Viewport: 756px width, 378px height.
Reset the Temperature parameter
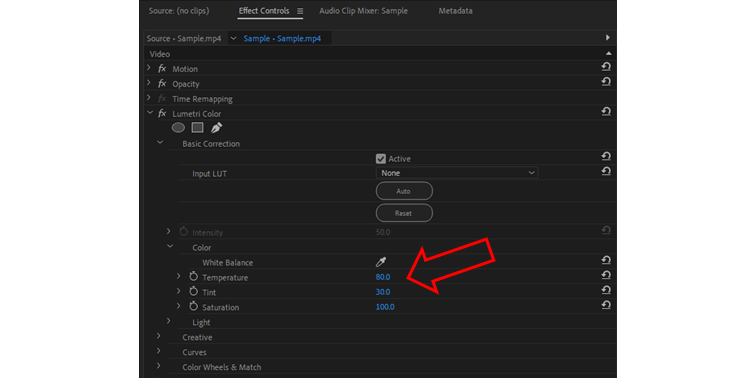point(606,275)
